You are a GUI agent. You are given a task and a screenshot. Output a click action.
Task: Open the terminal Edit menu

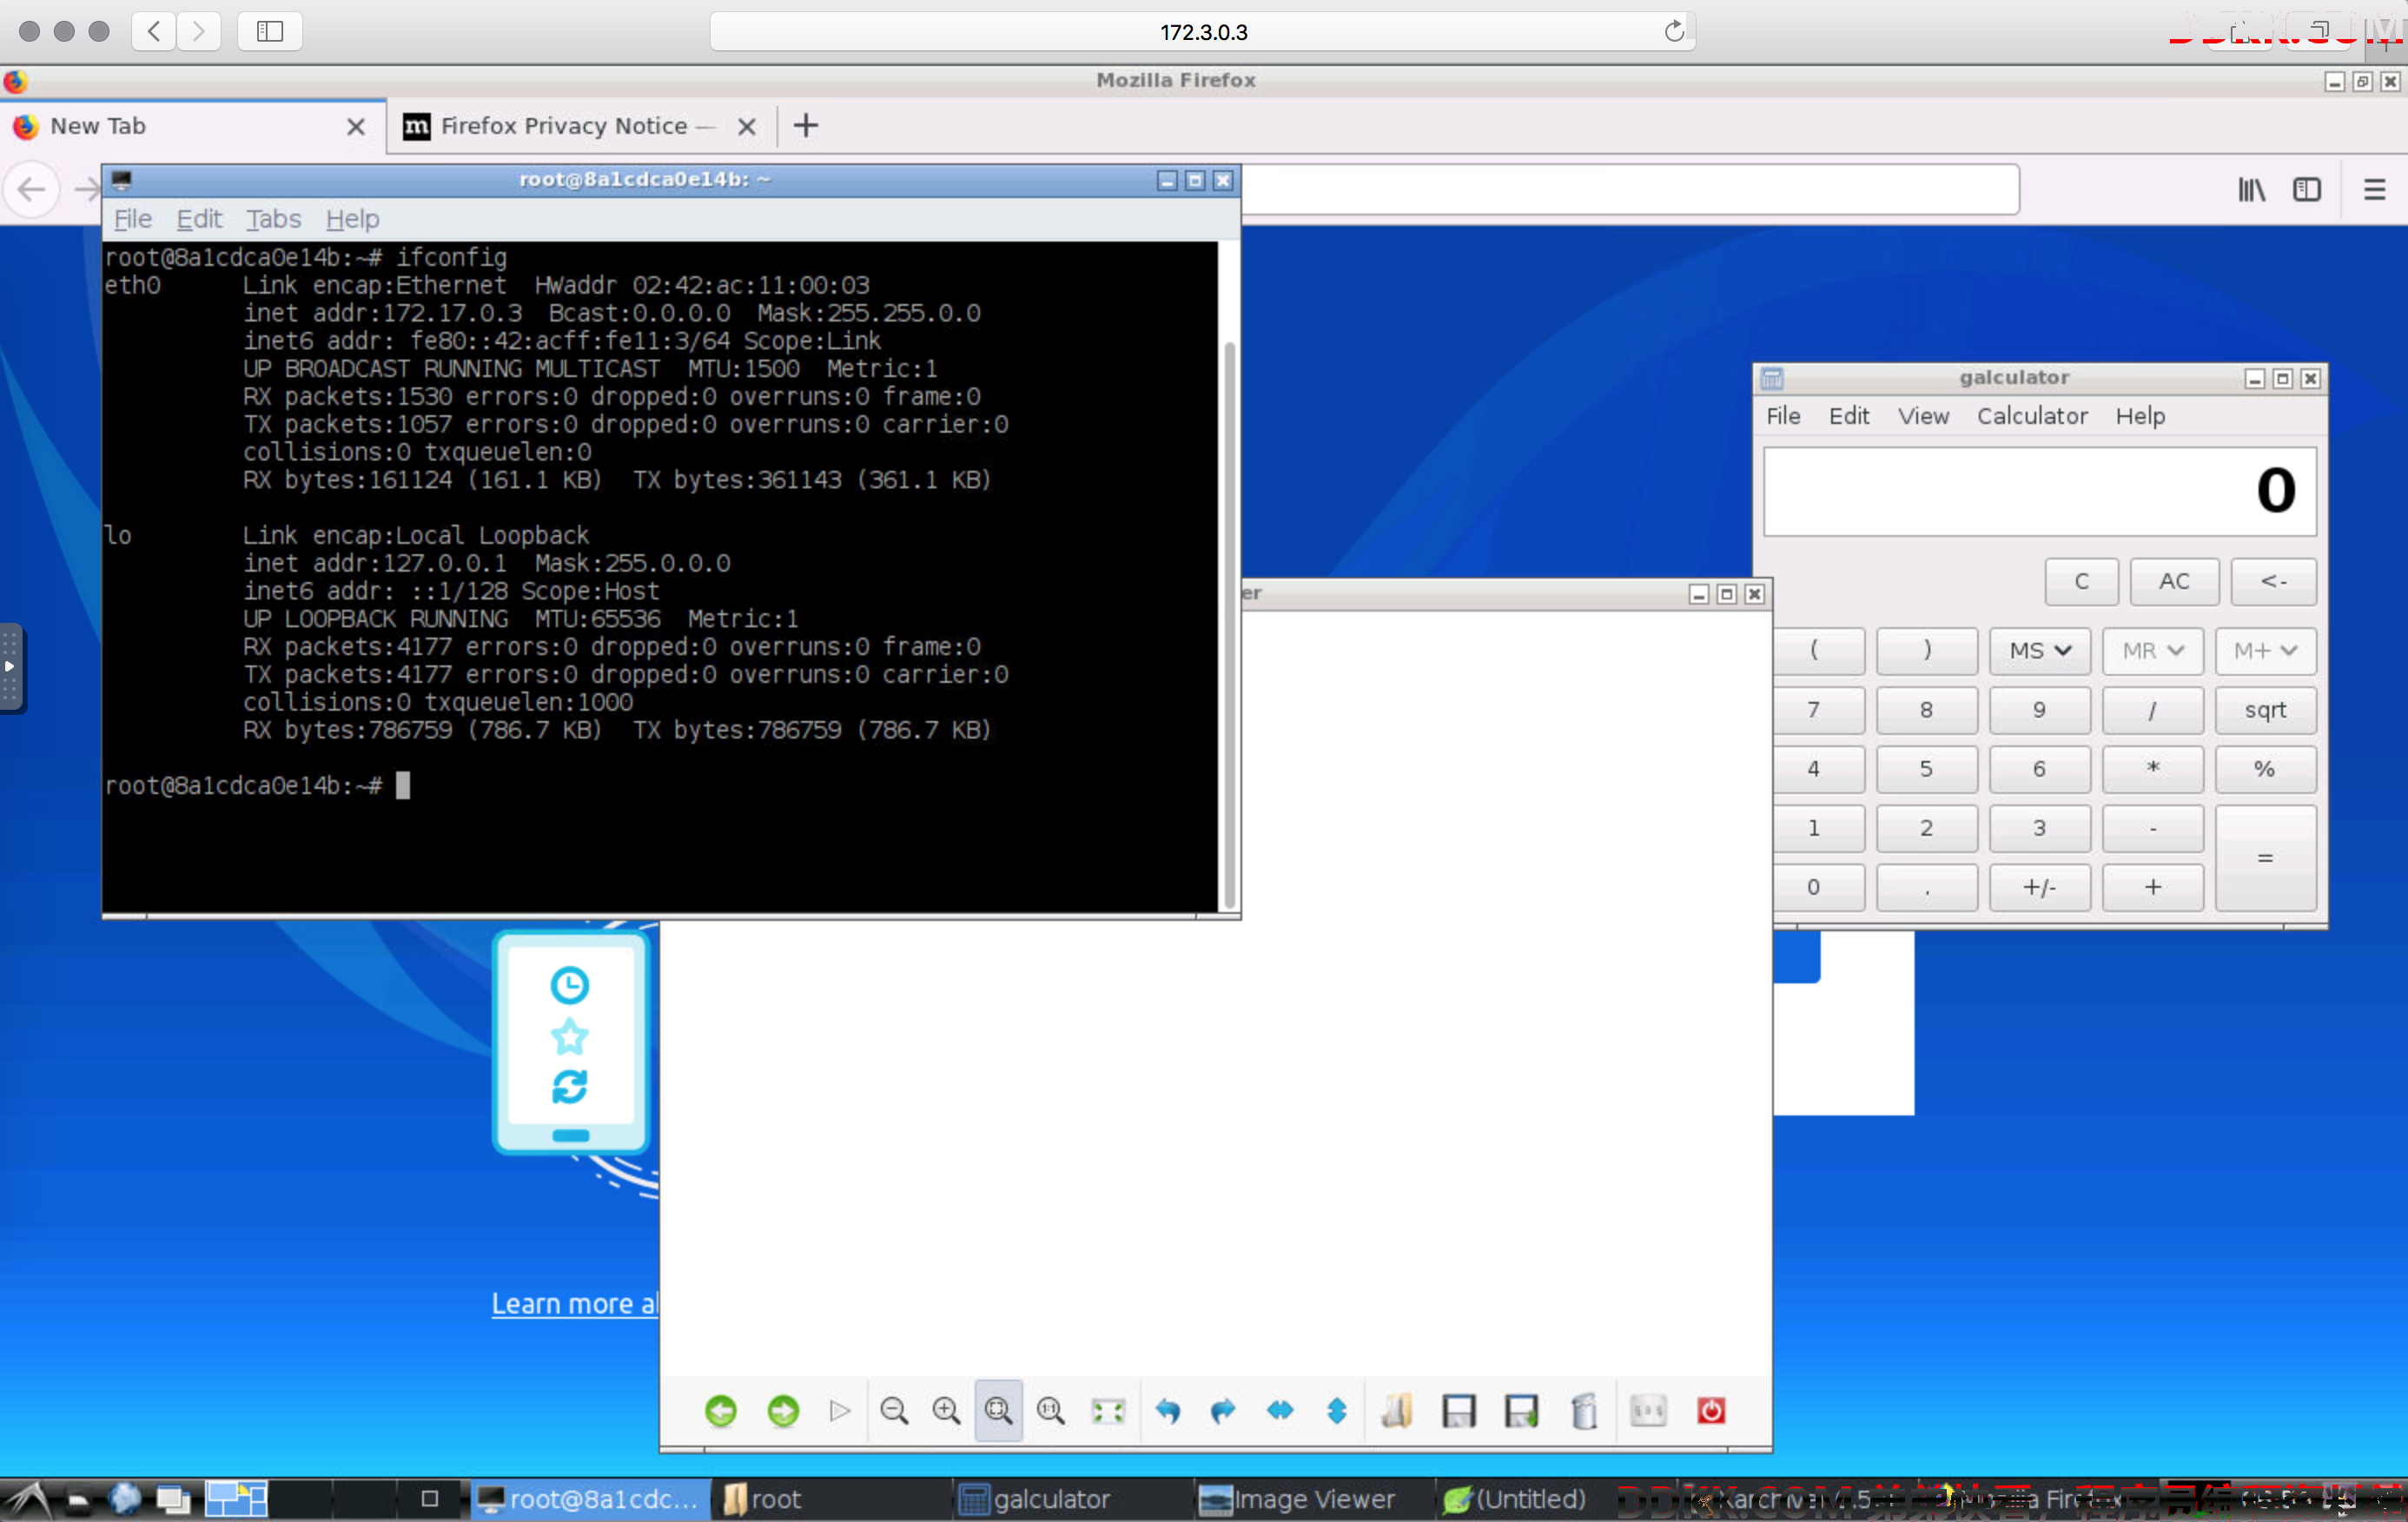tap(199, 219)
